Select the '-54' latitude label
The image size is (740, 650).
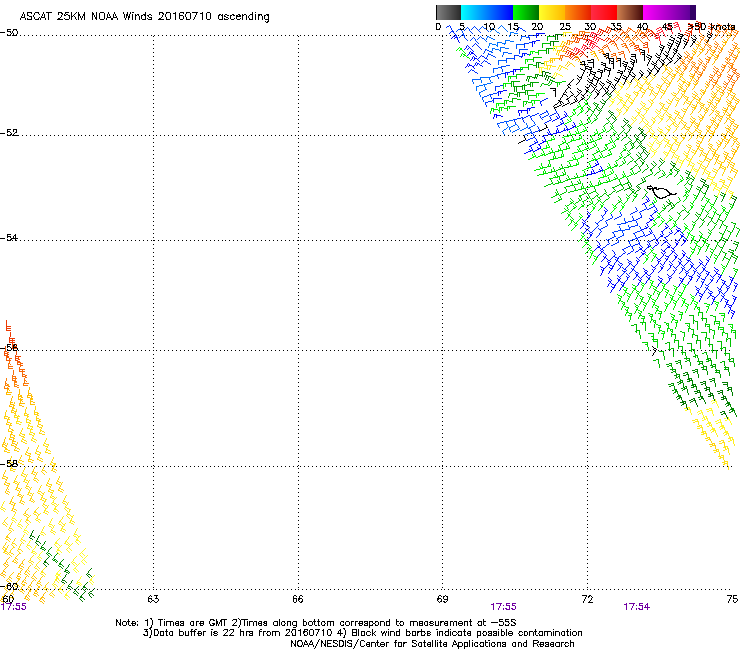point(9,237)
